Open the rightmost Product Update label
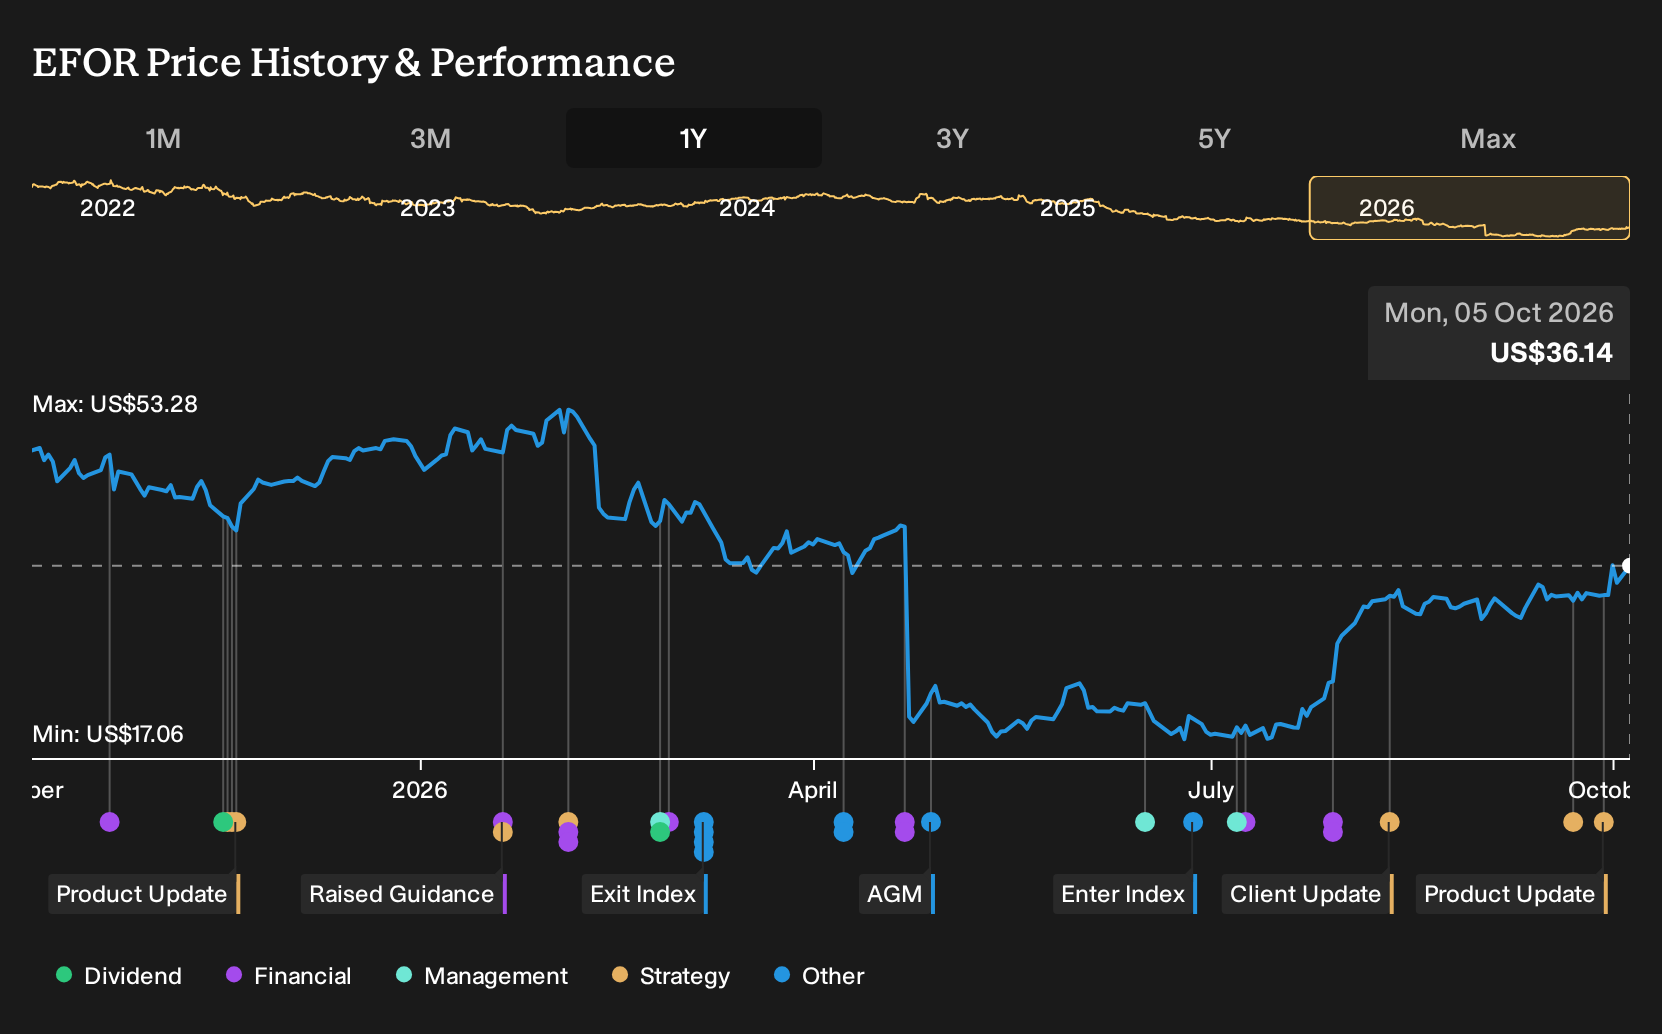The image size is (1662, 1034). coord(1511,894)
